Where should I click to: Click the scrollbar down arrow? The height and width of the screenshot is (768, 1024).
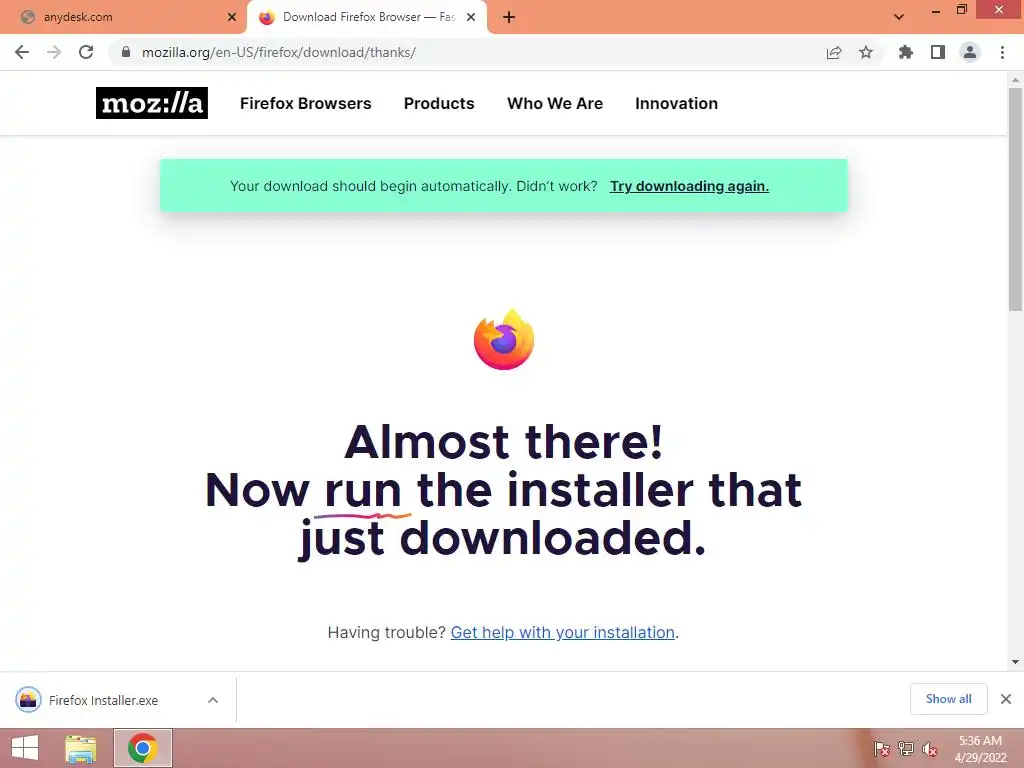coord(1015,662)
